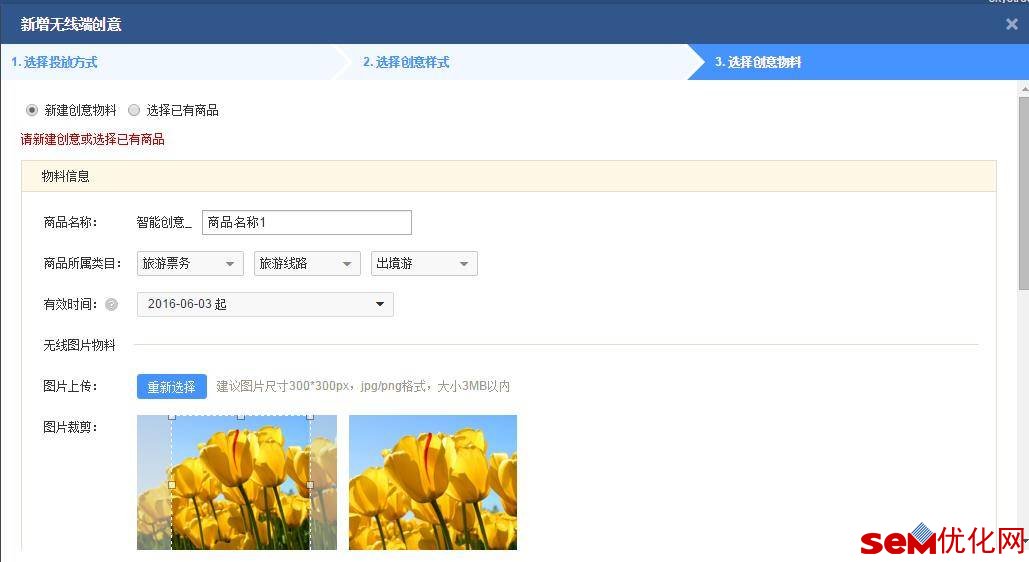1029x562 pixels.
Task: Click the top-right crop handle
Action: (310, 416)
